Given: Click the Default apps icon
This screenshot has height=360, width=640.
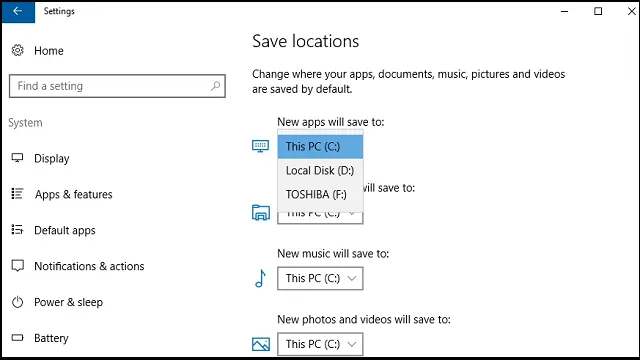Looking at the screenshot, I should pos(18,229).
